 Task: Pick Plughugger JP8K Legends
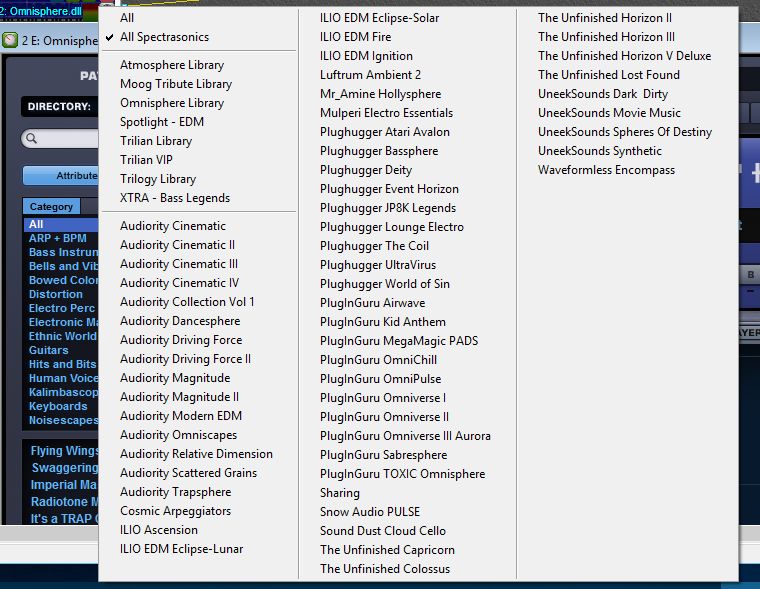(388, 208)
